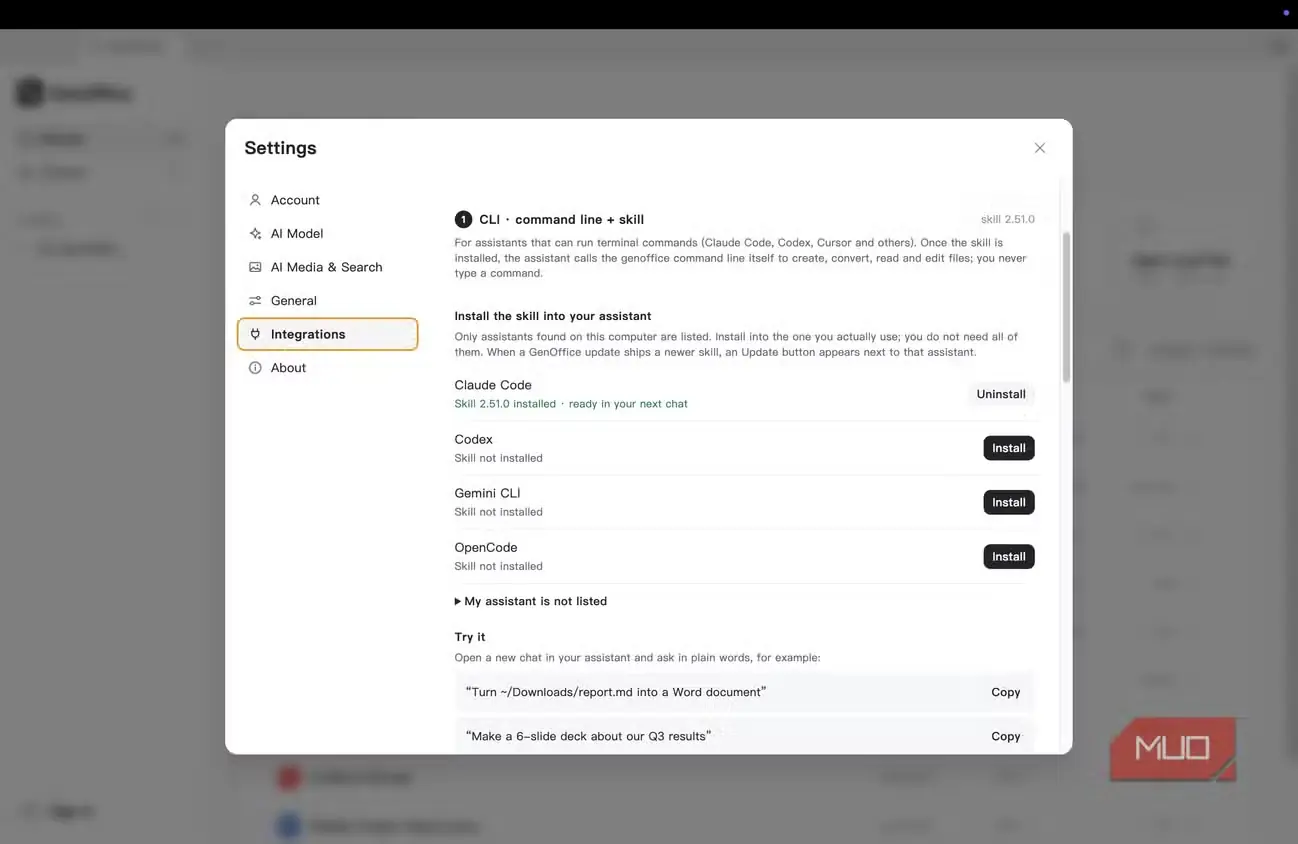Click the "Codex" assistant name
The height and width of the screenshot is (844, 1298).
474,439
